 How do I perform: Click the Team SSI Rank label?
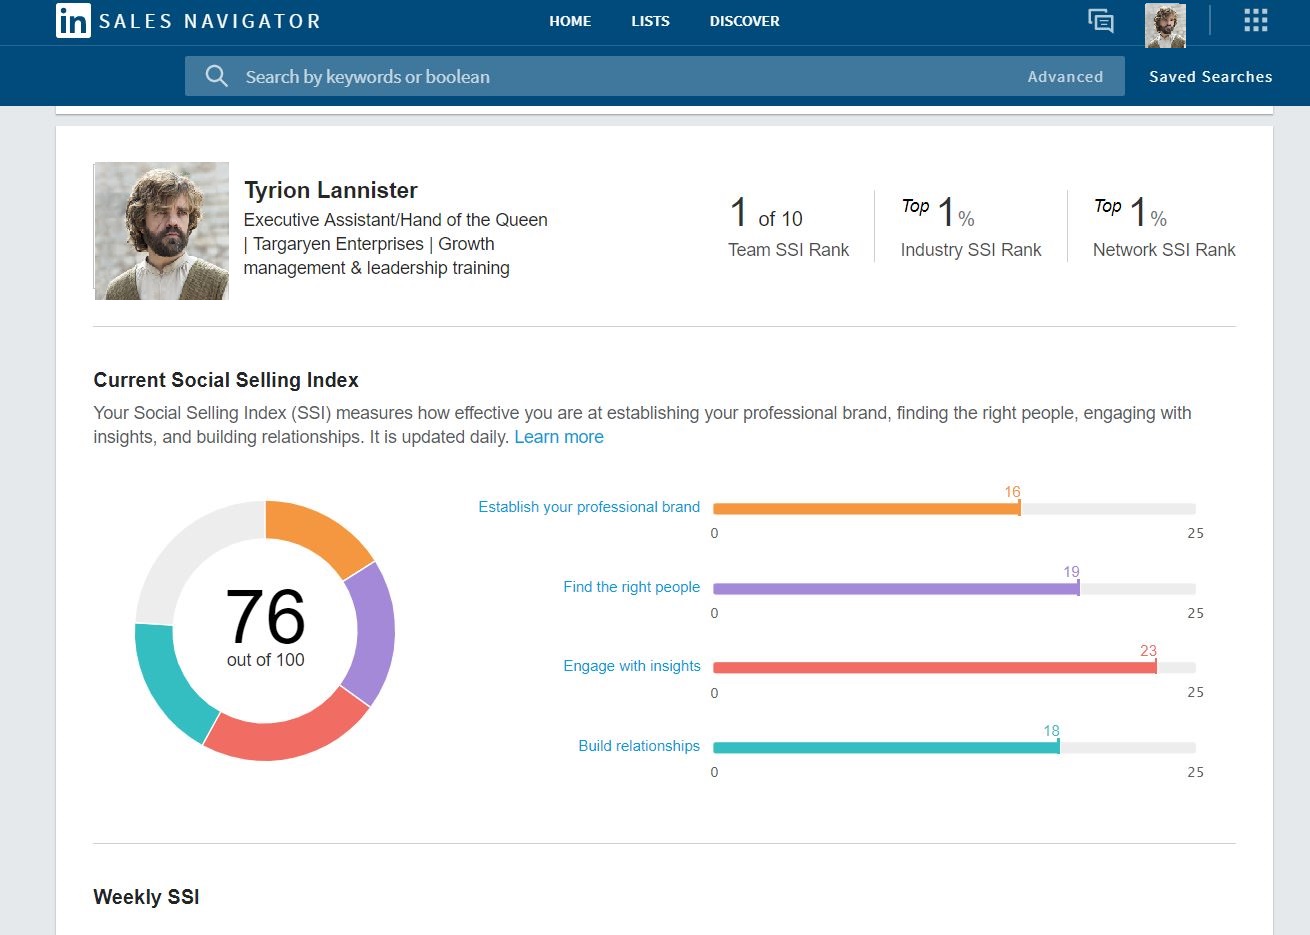[x=788, y=250]
